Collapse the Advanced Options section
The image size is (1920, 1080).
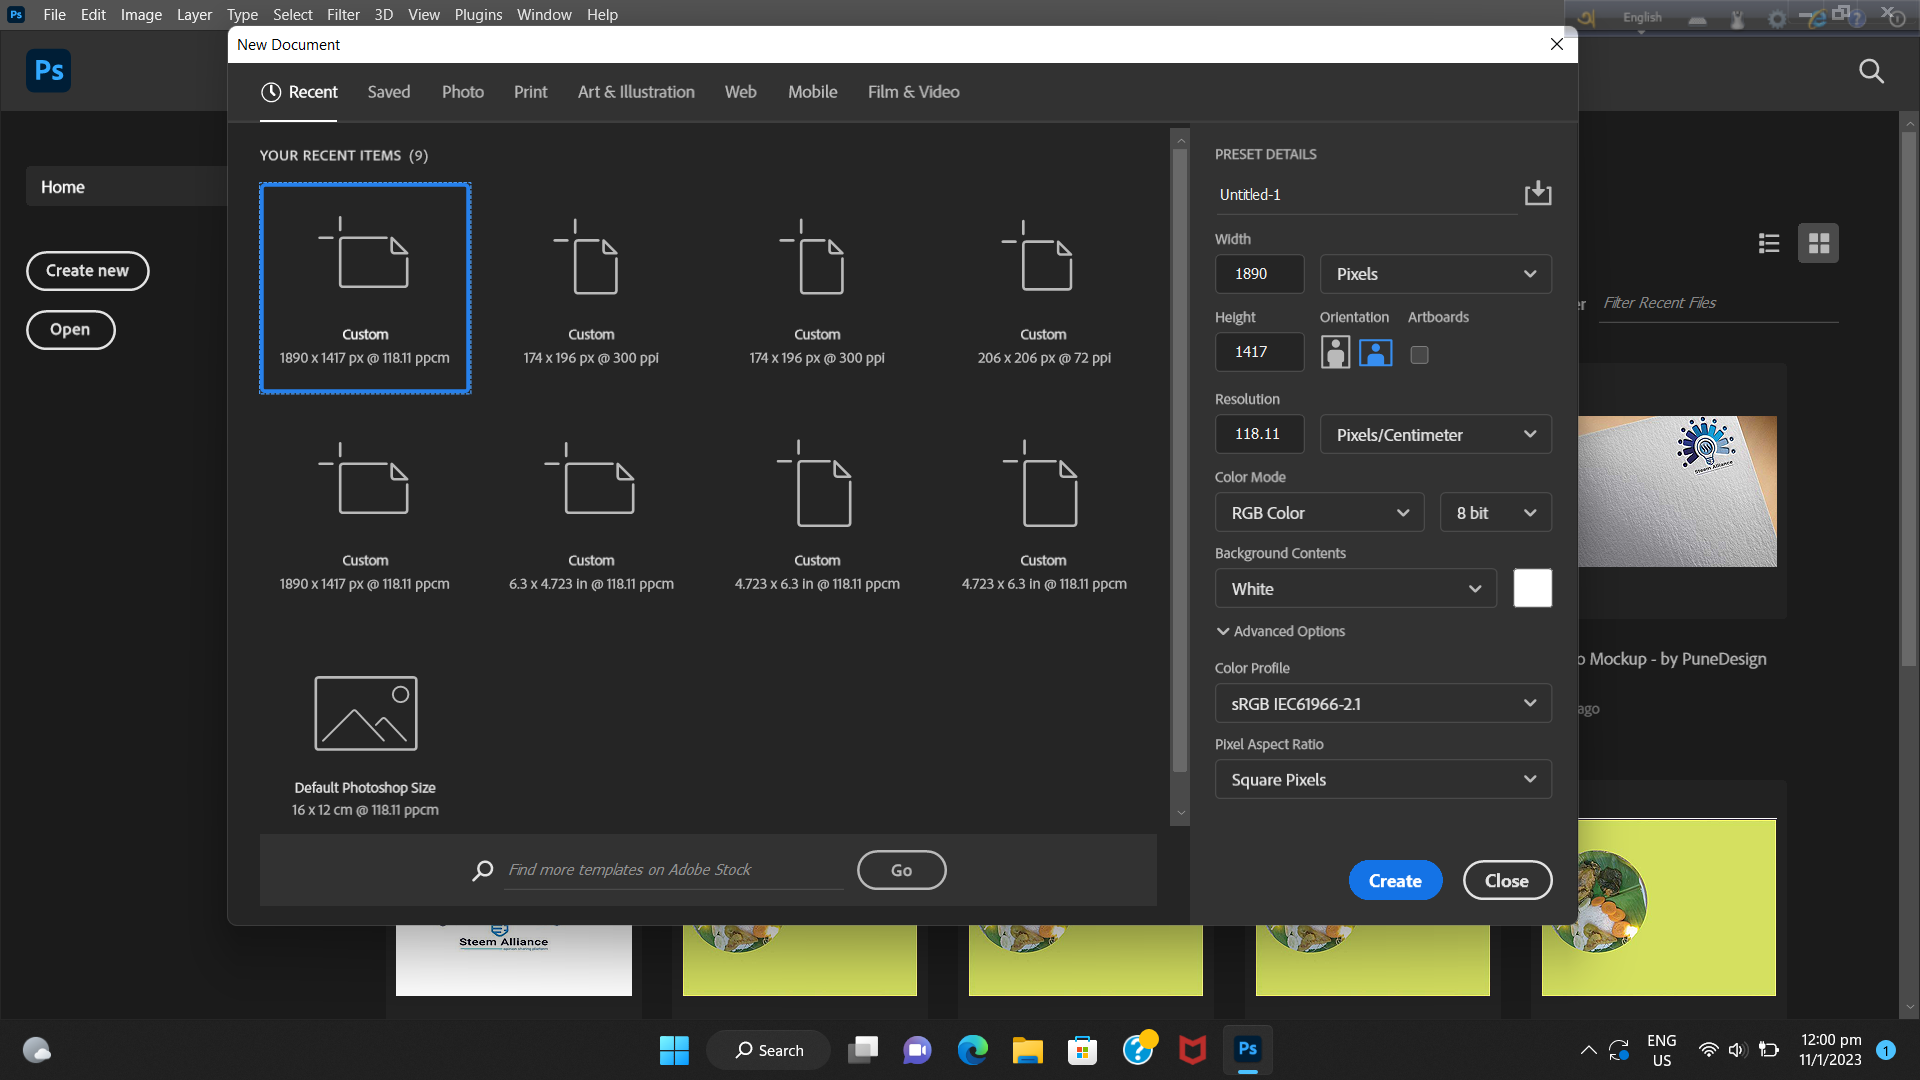tap(1280, 631)
